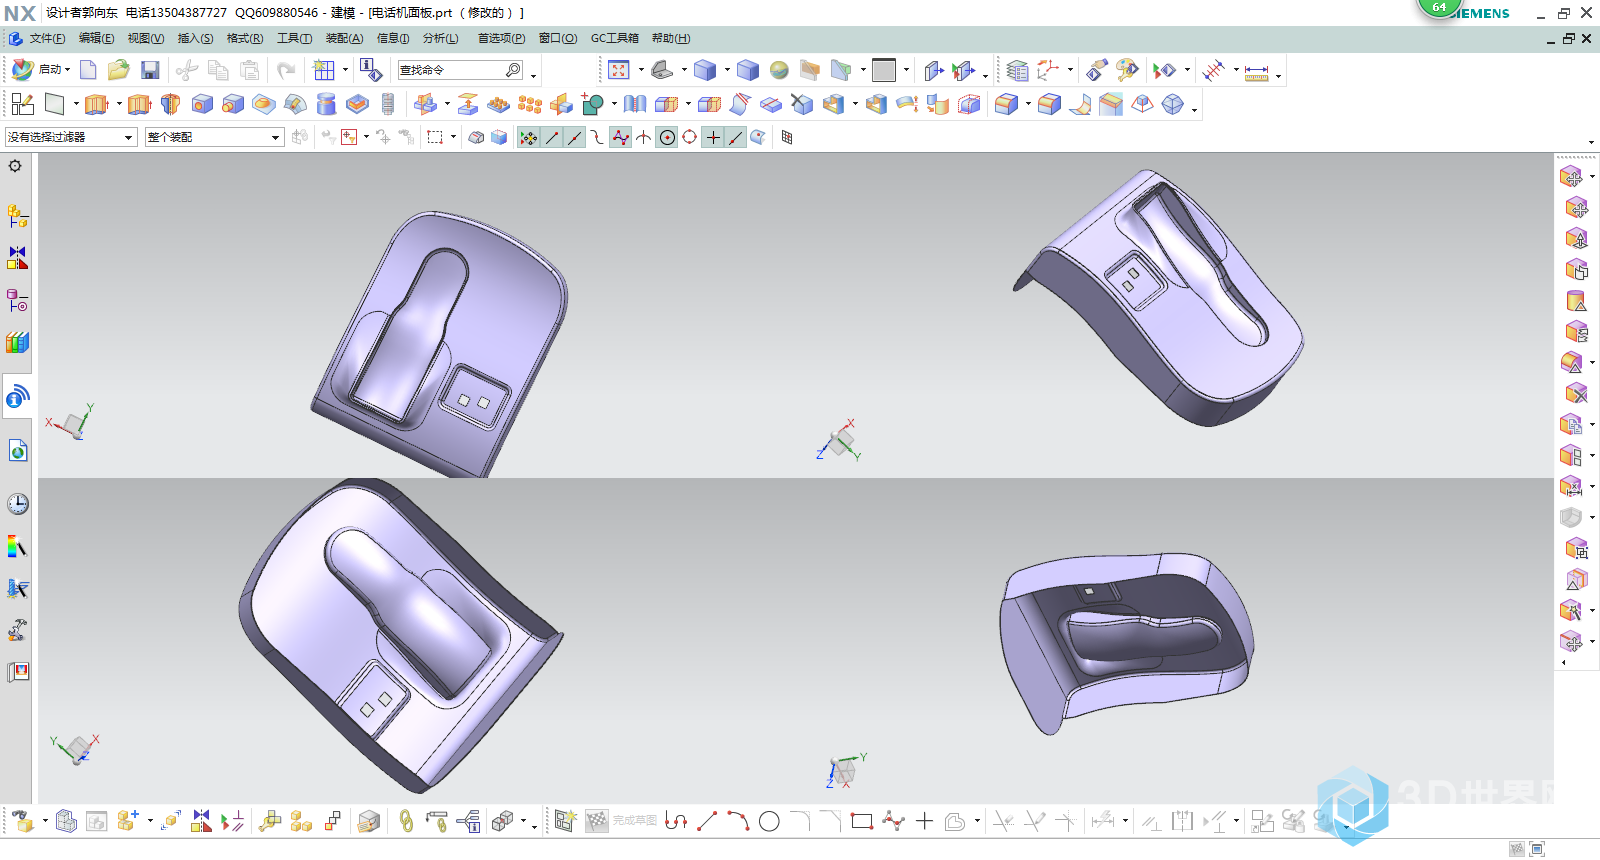The image size is (1600, 860).
Task: Click the Fit view icon in the top toolbar
Action: tap(619, 70)
